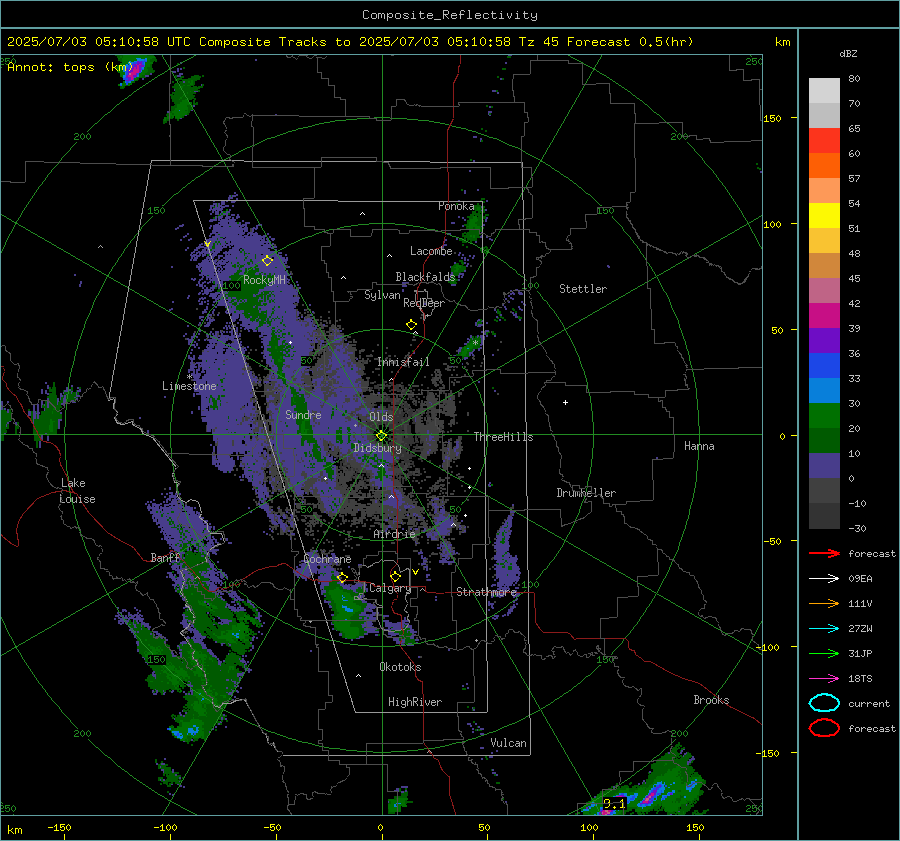Click the Cochrane town label
Image resolution: width=900 pixels, height=841 pixels.
click(x=327, y=559)
